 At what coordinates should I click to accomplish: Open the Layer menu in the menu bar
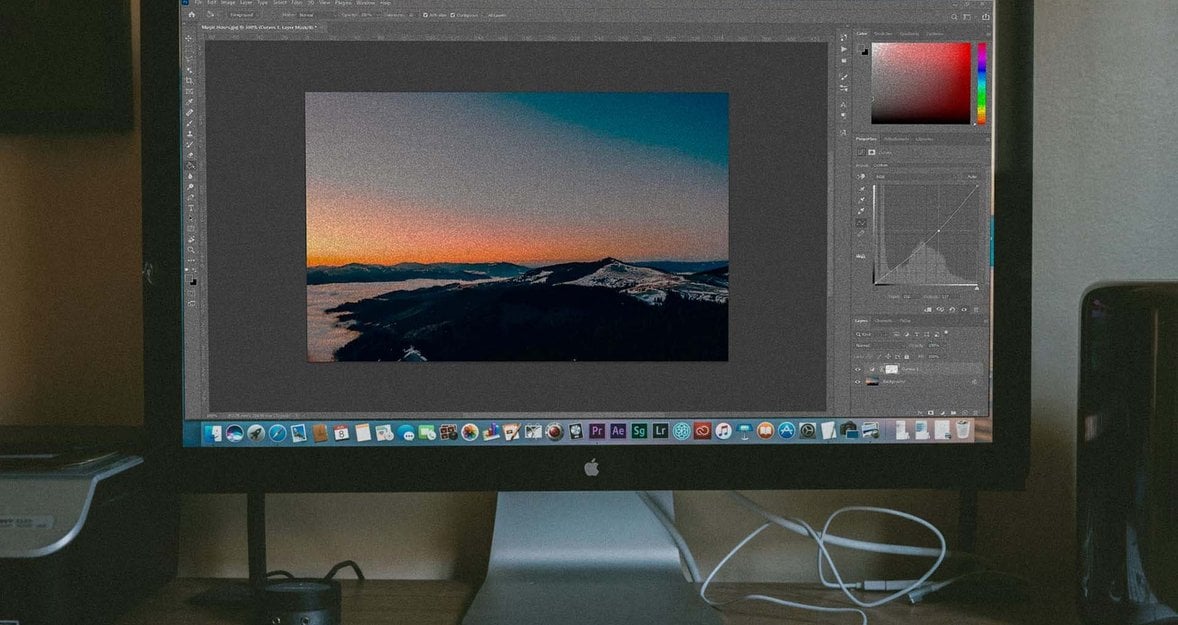[245, 3]
